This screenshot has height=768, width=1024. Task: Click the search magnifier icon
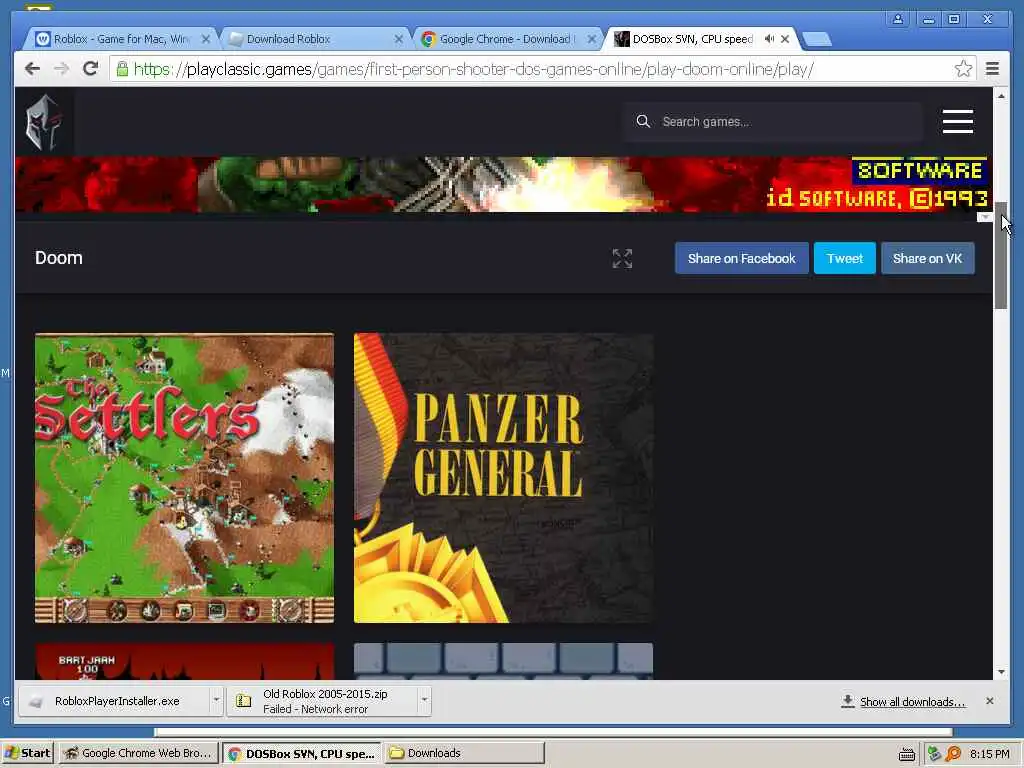(643, 121)
